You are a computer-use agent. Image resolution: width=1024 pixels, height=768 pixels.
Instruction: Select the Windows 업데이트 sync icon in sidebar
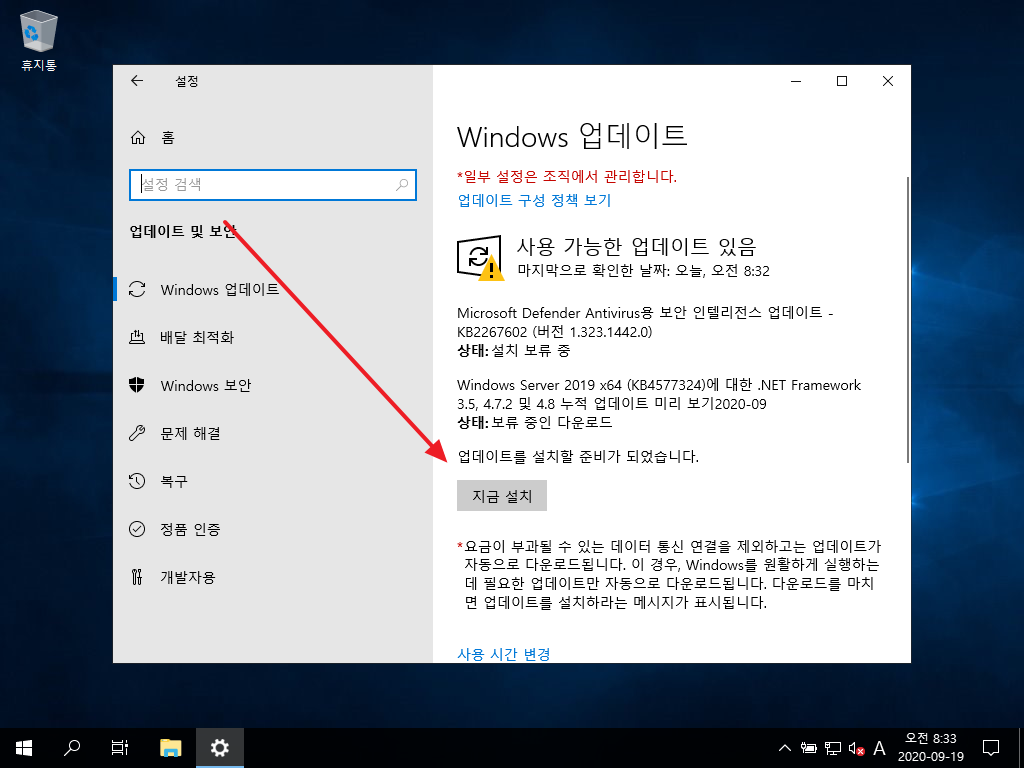(137, 289)
